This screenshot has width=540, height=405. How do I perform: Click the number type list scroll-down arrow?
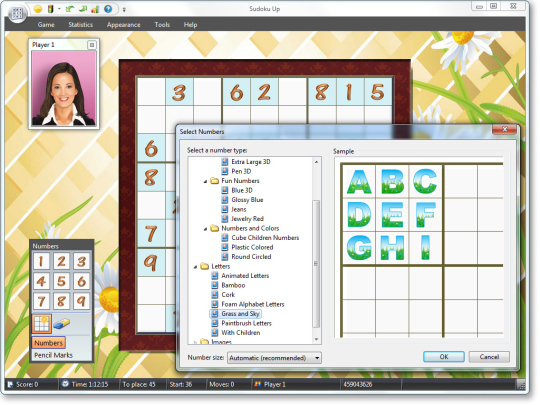tap(316, 340)
